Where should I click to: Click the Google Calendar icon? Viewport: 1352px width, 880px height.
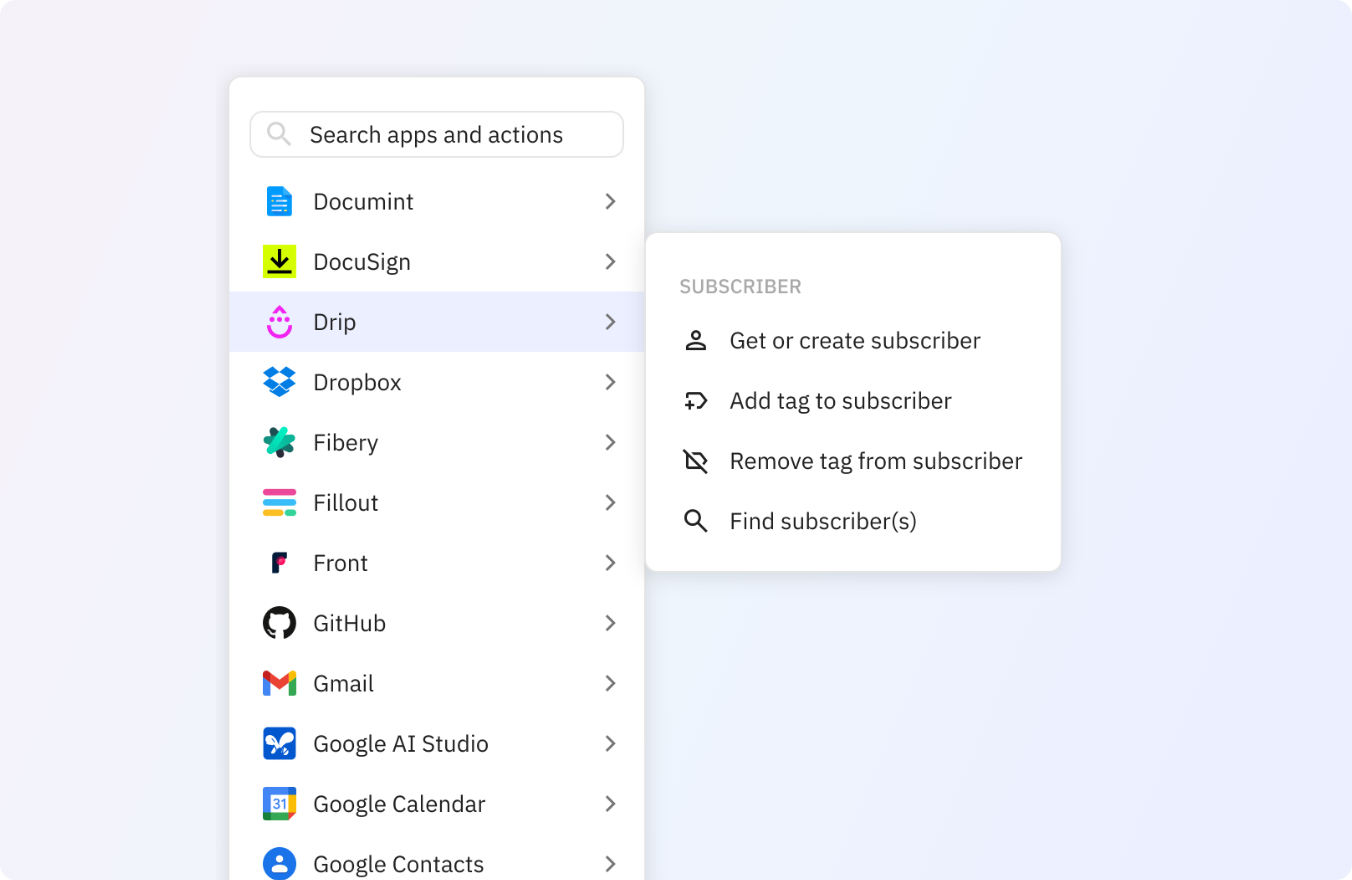pos(279,804)
